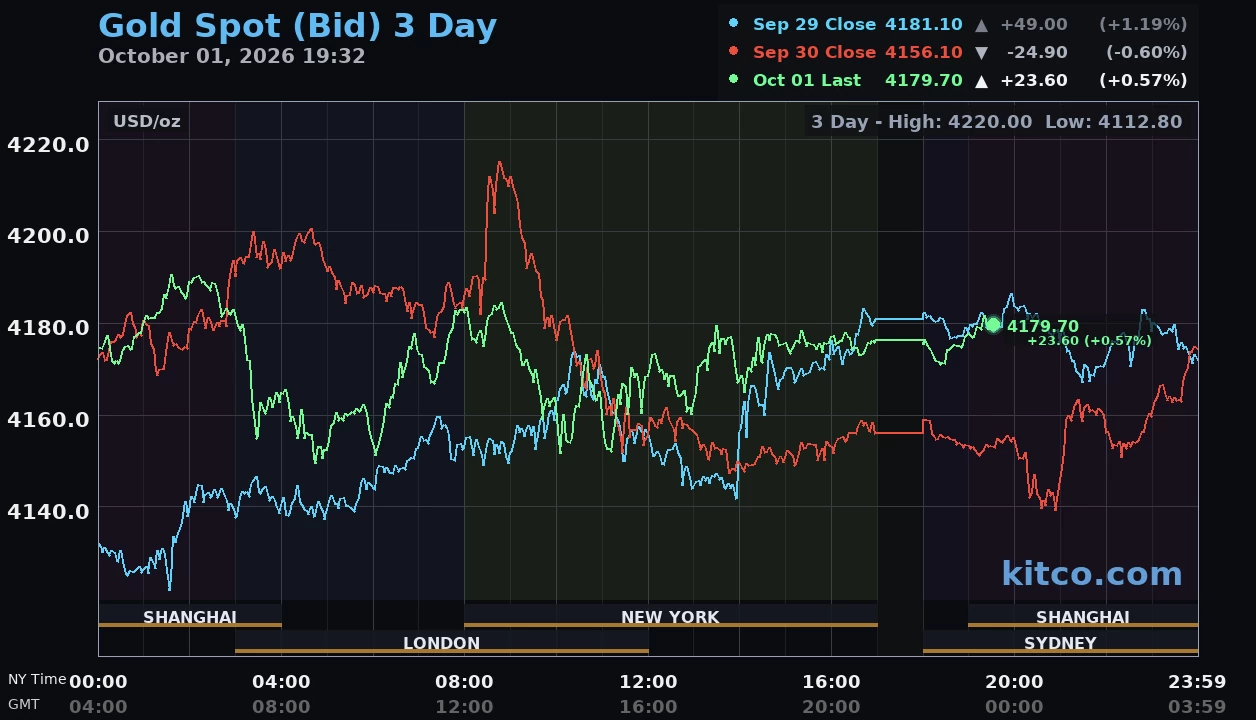Click the NEW YORK session bar label
Screen dimensions: 1256x720
click(670, 617)
